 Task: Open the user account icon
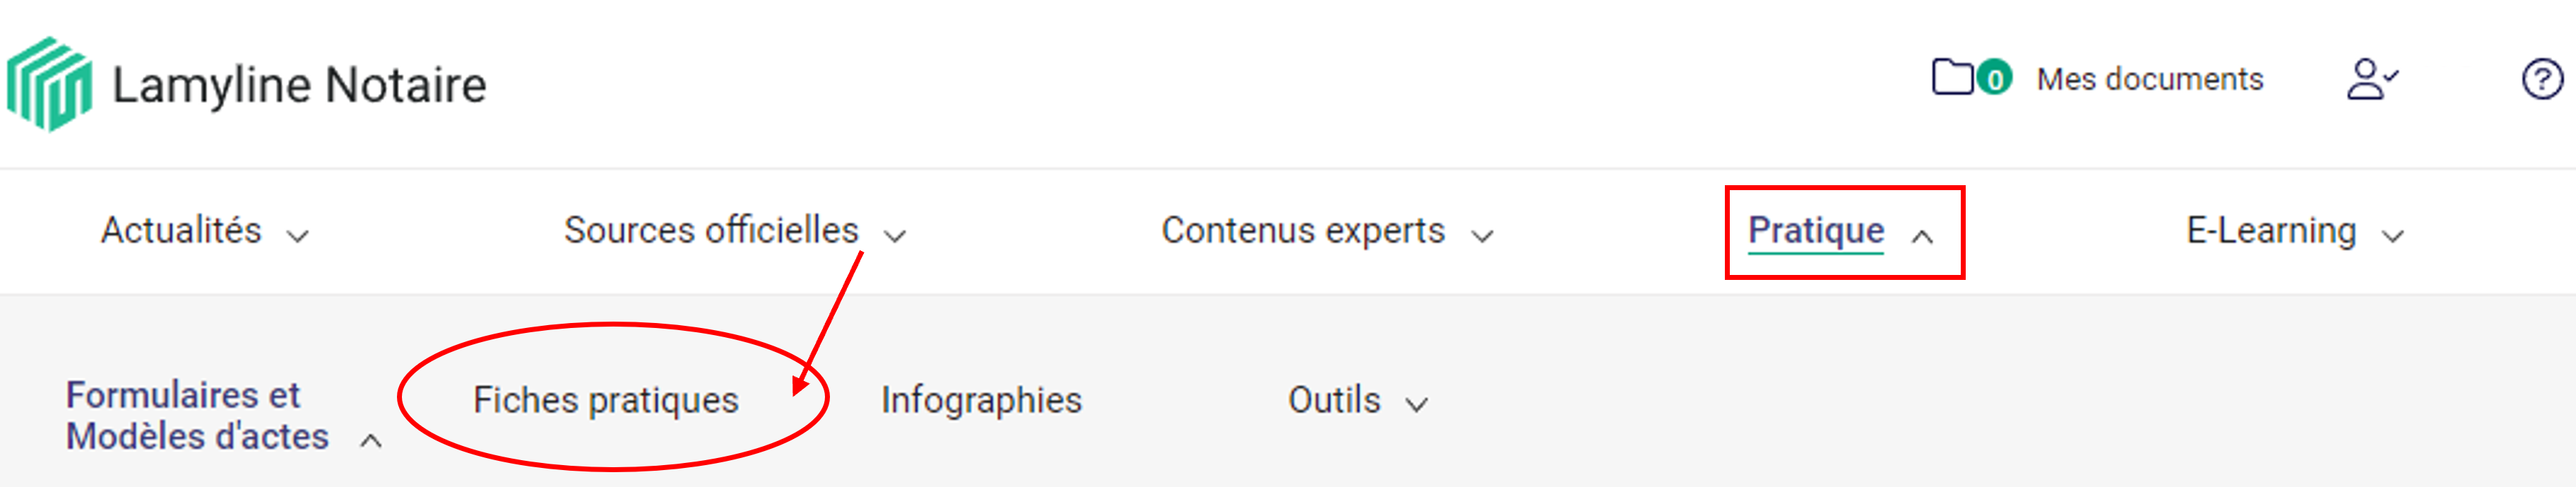coord(2370,79)
